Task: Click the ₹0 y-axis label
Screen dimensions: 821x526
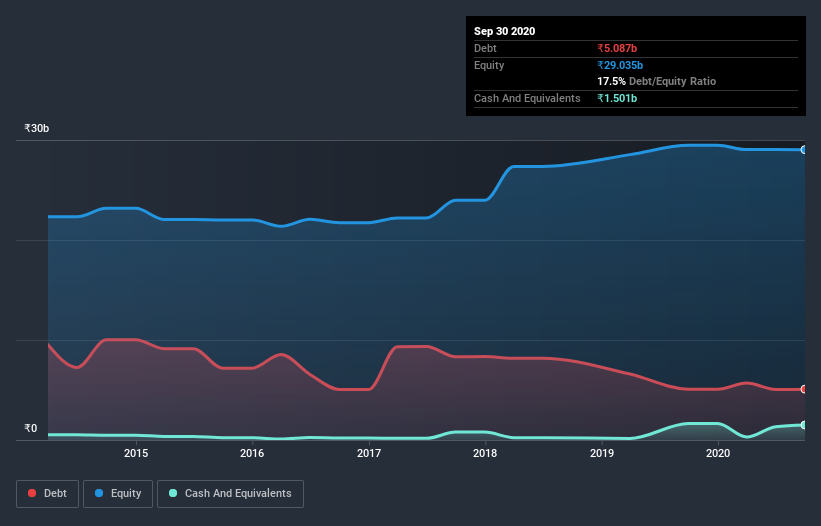Action: 31,428
